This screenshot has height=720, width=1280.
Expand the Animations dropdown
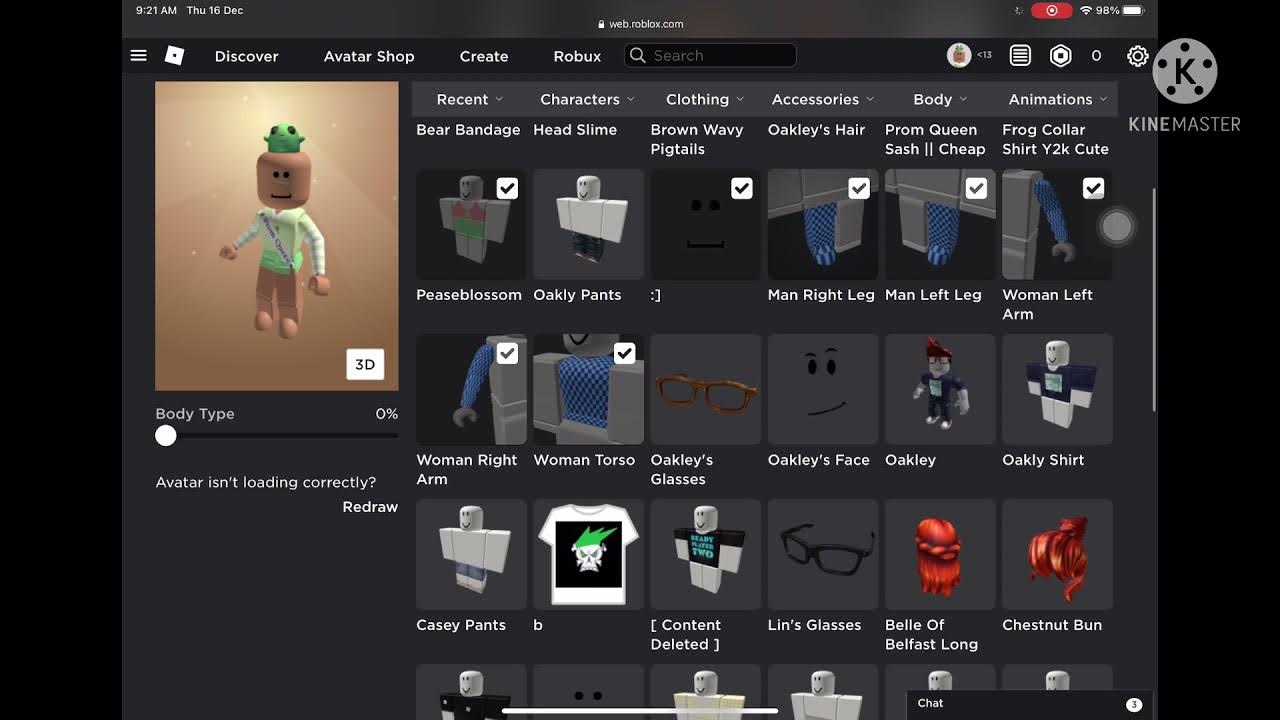[x=1058, y=99]
